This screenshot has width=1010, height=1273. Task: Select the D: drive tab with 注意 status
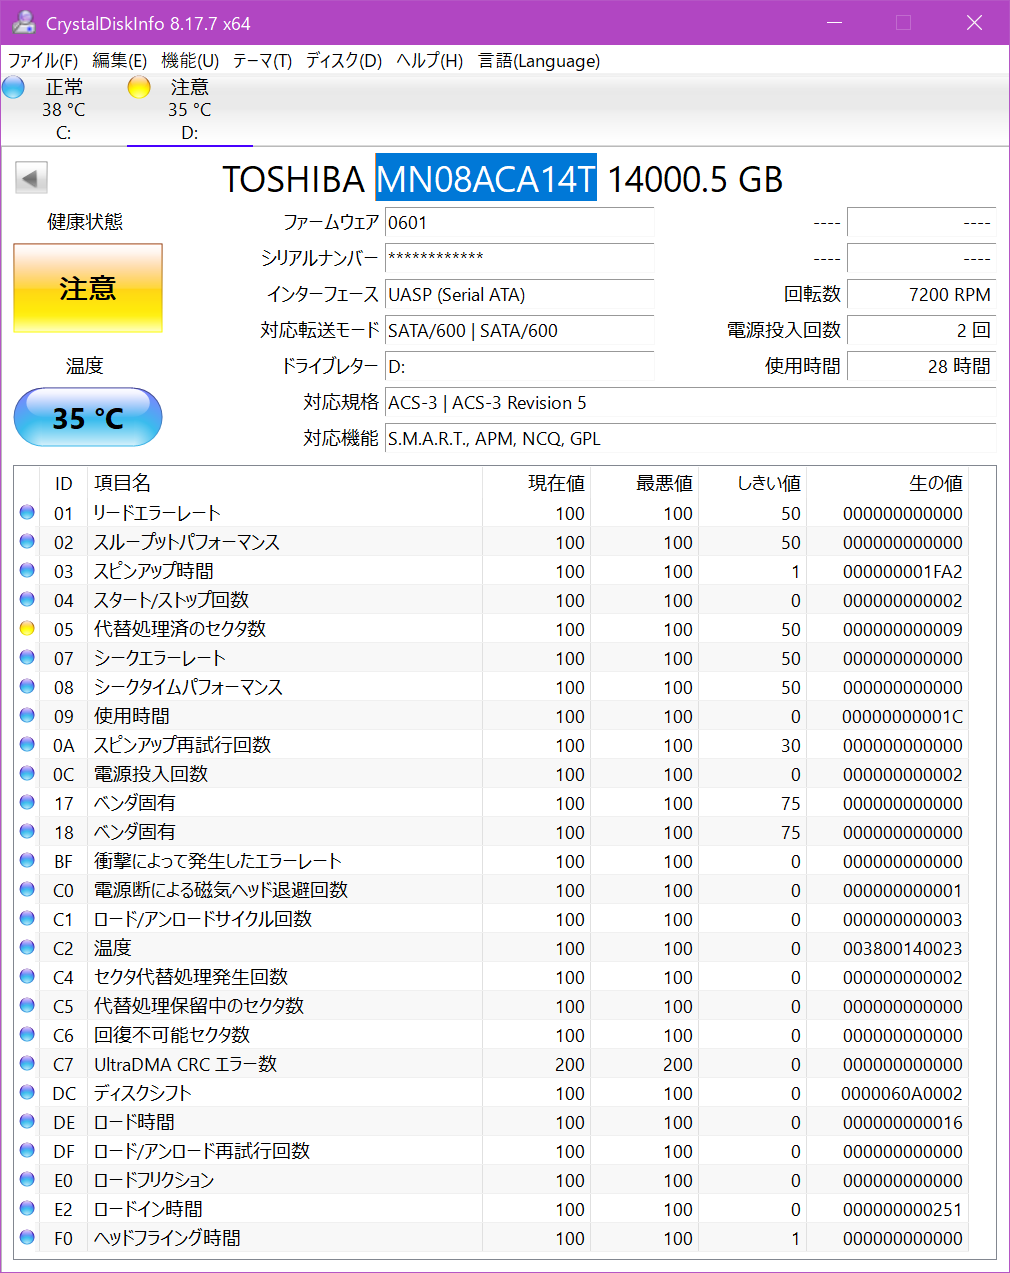point(189,110)
